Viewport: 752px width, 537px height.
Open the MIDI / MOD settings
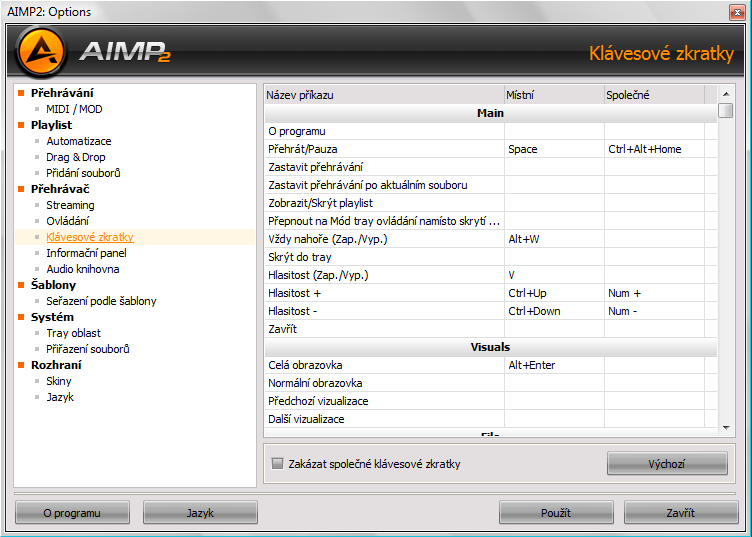(x=74, y=109)
